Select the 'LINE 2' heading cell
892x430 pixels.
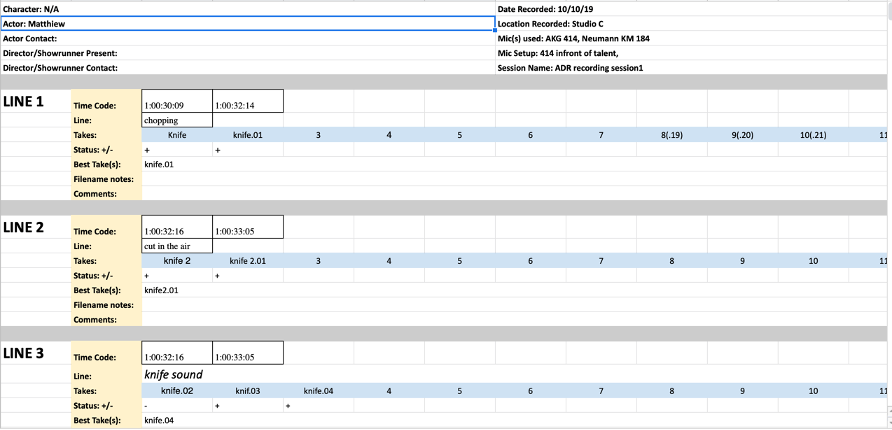(x=36, y=228)
